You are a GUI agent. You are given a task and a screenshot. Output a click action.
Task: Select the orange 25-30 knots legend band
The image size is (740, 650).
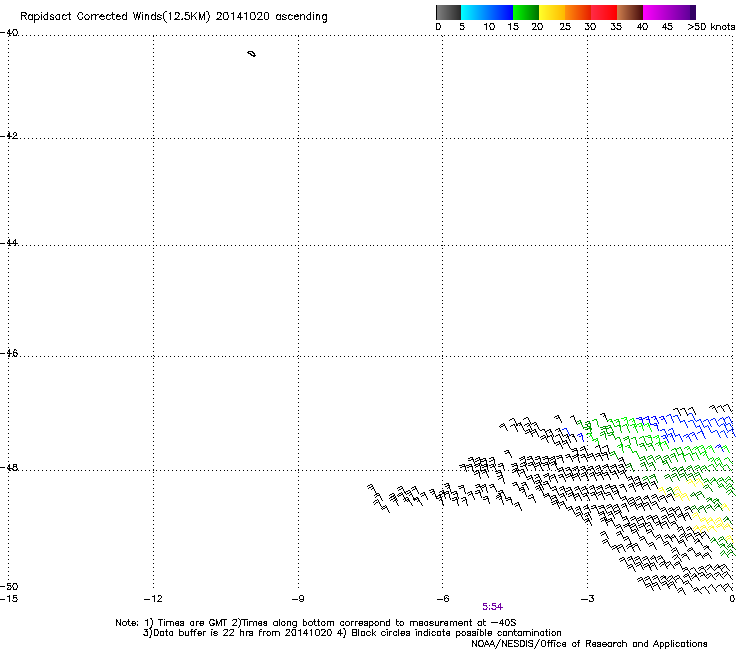coord(578,12)
